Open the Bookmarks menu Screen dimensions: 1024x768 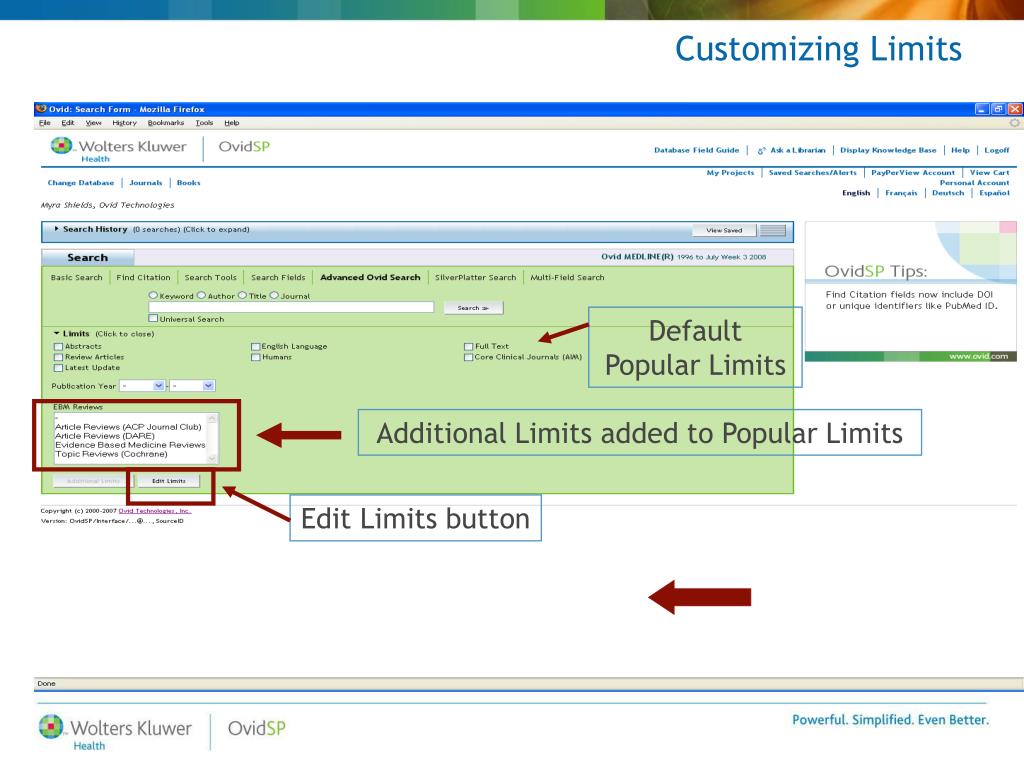166,123
